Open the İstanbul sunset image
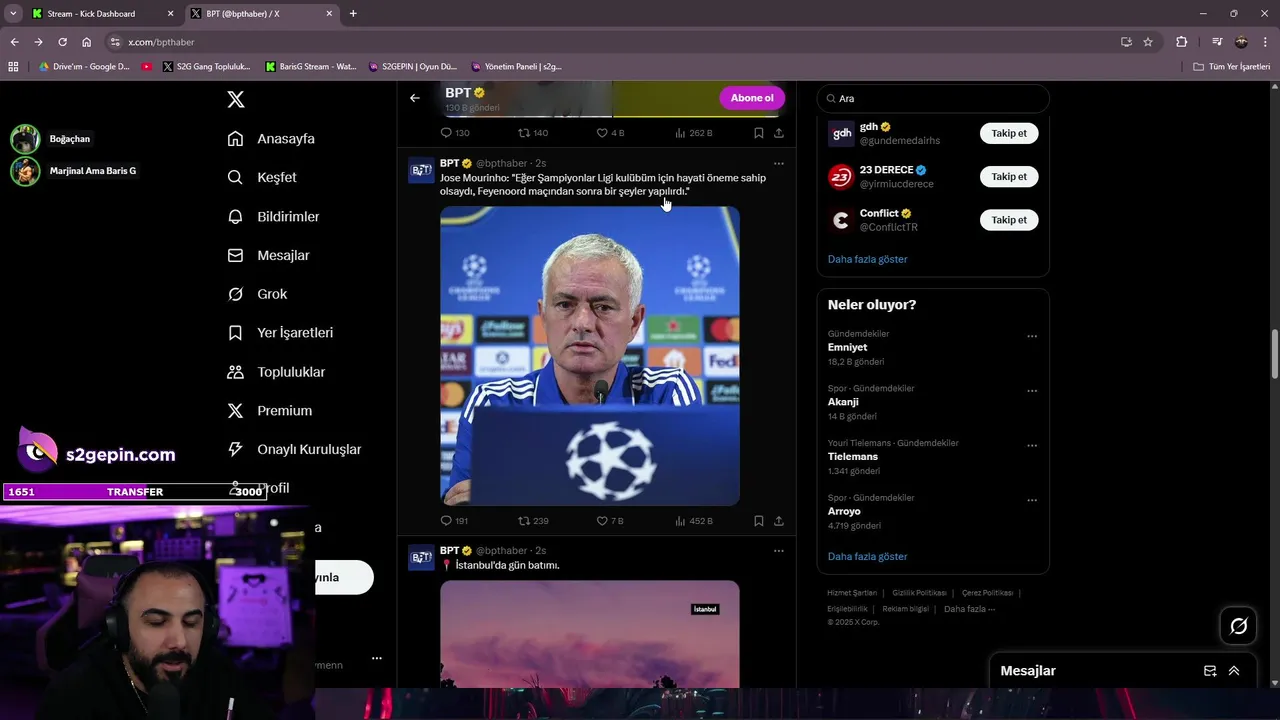Image resolution: width=1280 pixels, height=720 pixels. point(590,634)
